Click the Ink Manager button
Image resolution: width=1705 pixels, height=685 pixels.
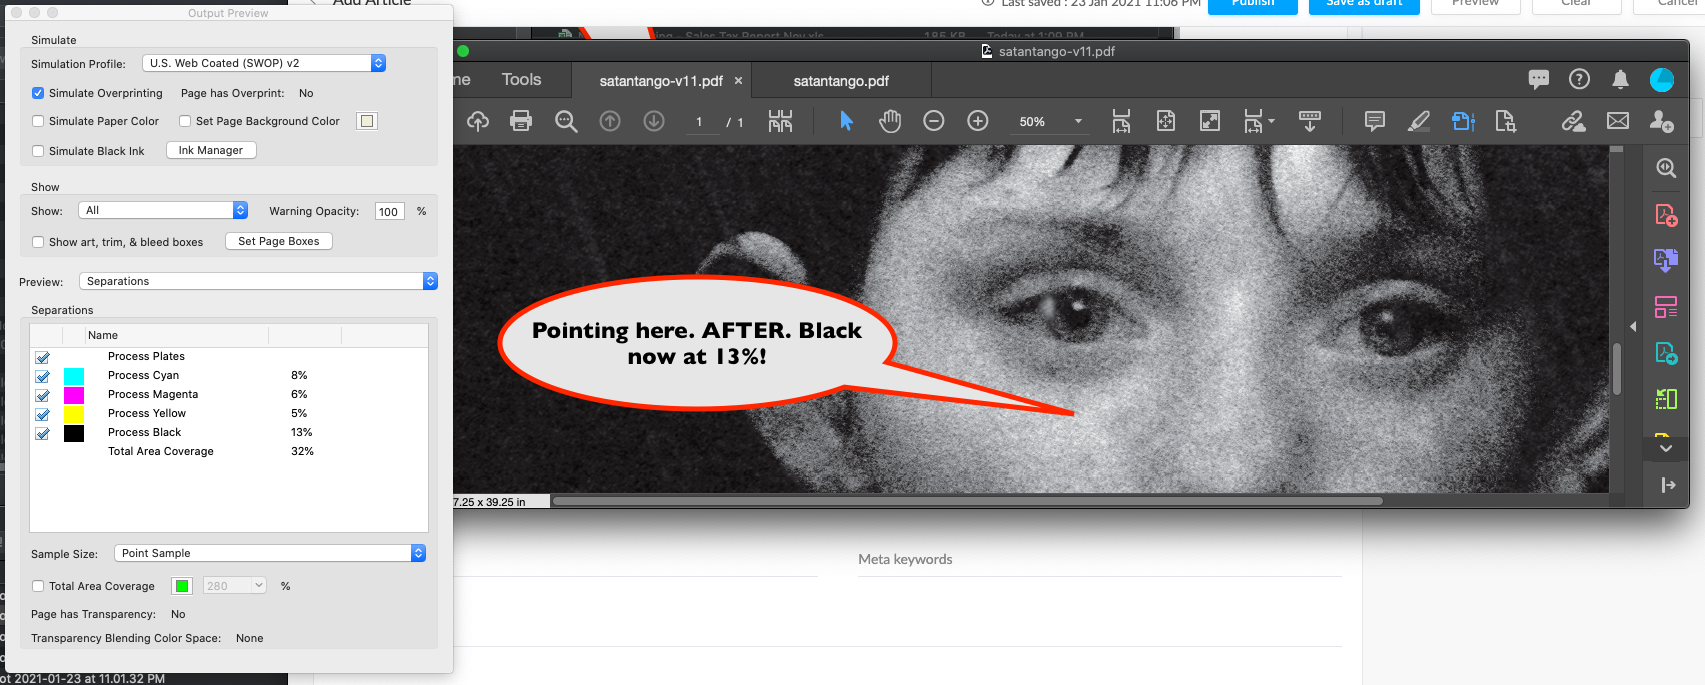pos(211,150)
